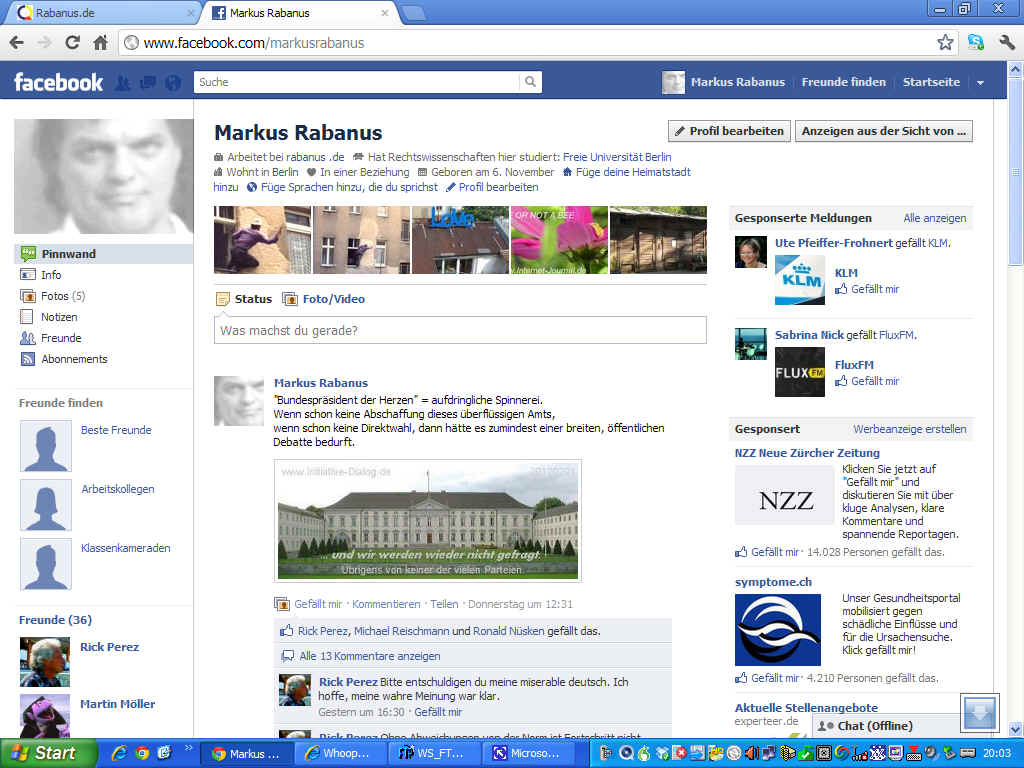Go to browser home page icon
The height and width of the screenshot is (768, 1024).
tap(100, 43)
